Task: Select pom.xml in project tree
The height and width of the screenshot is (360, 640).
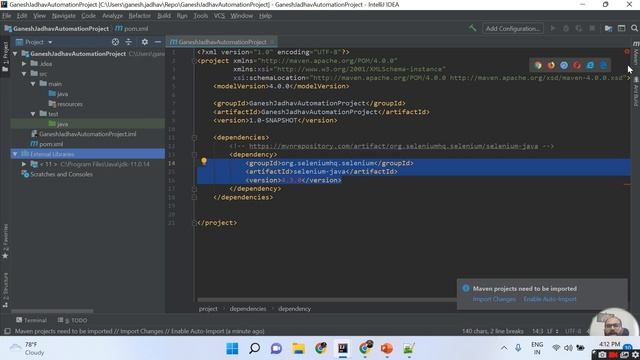Action: tap(47, 144)
